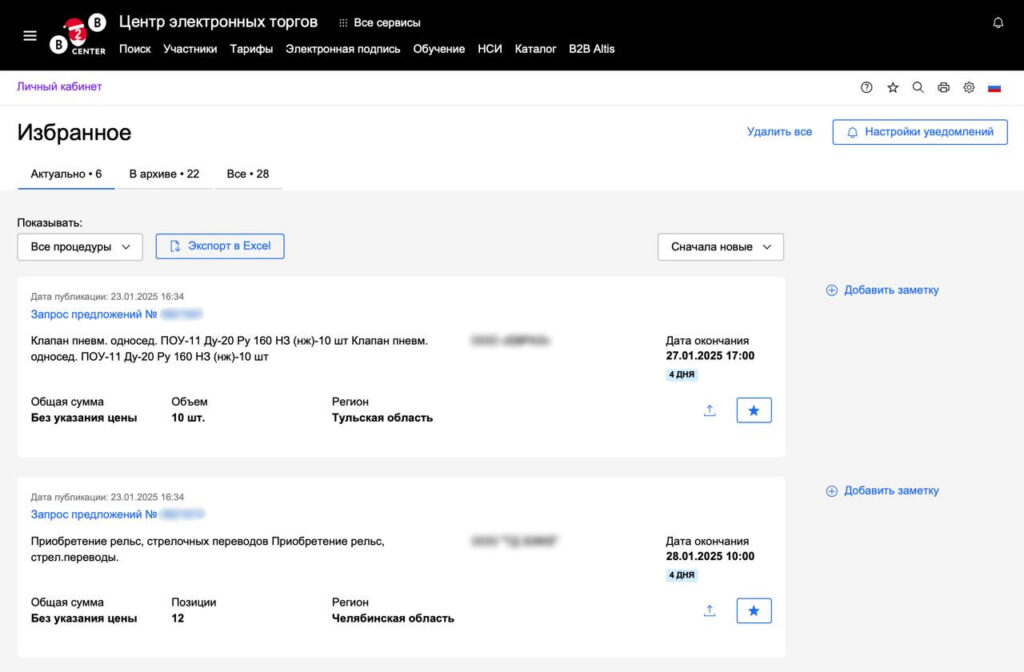This screenshot has width=1024, height=672.
Task: Share the Tula region valve procurement
Action: (x=710, y=410)
